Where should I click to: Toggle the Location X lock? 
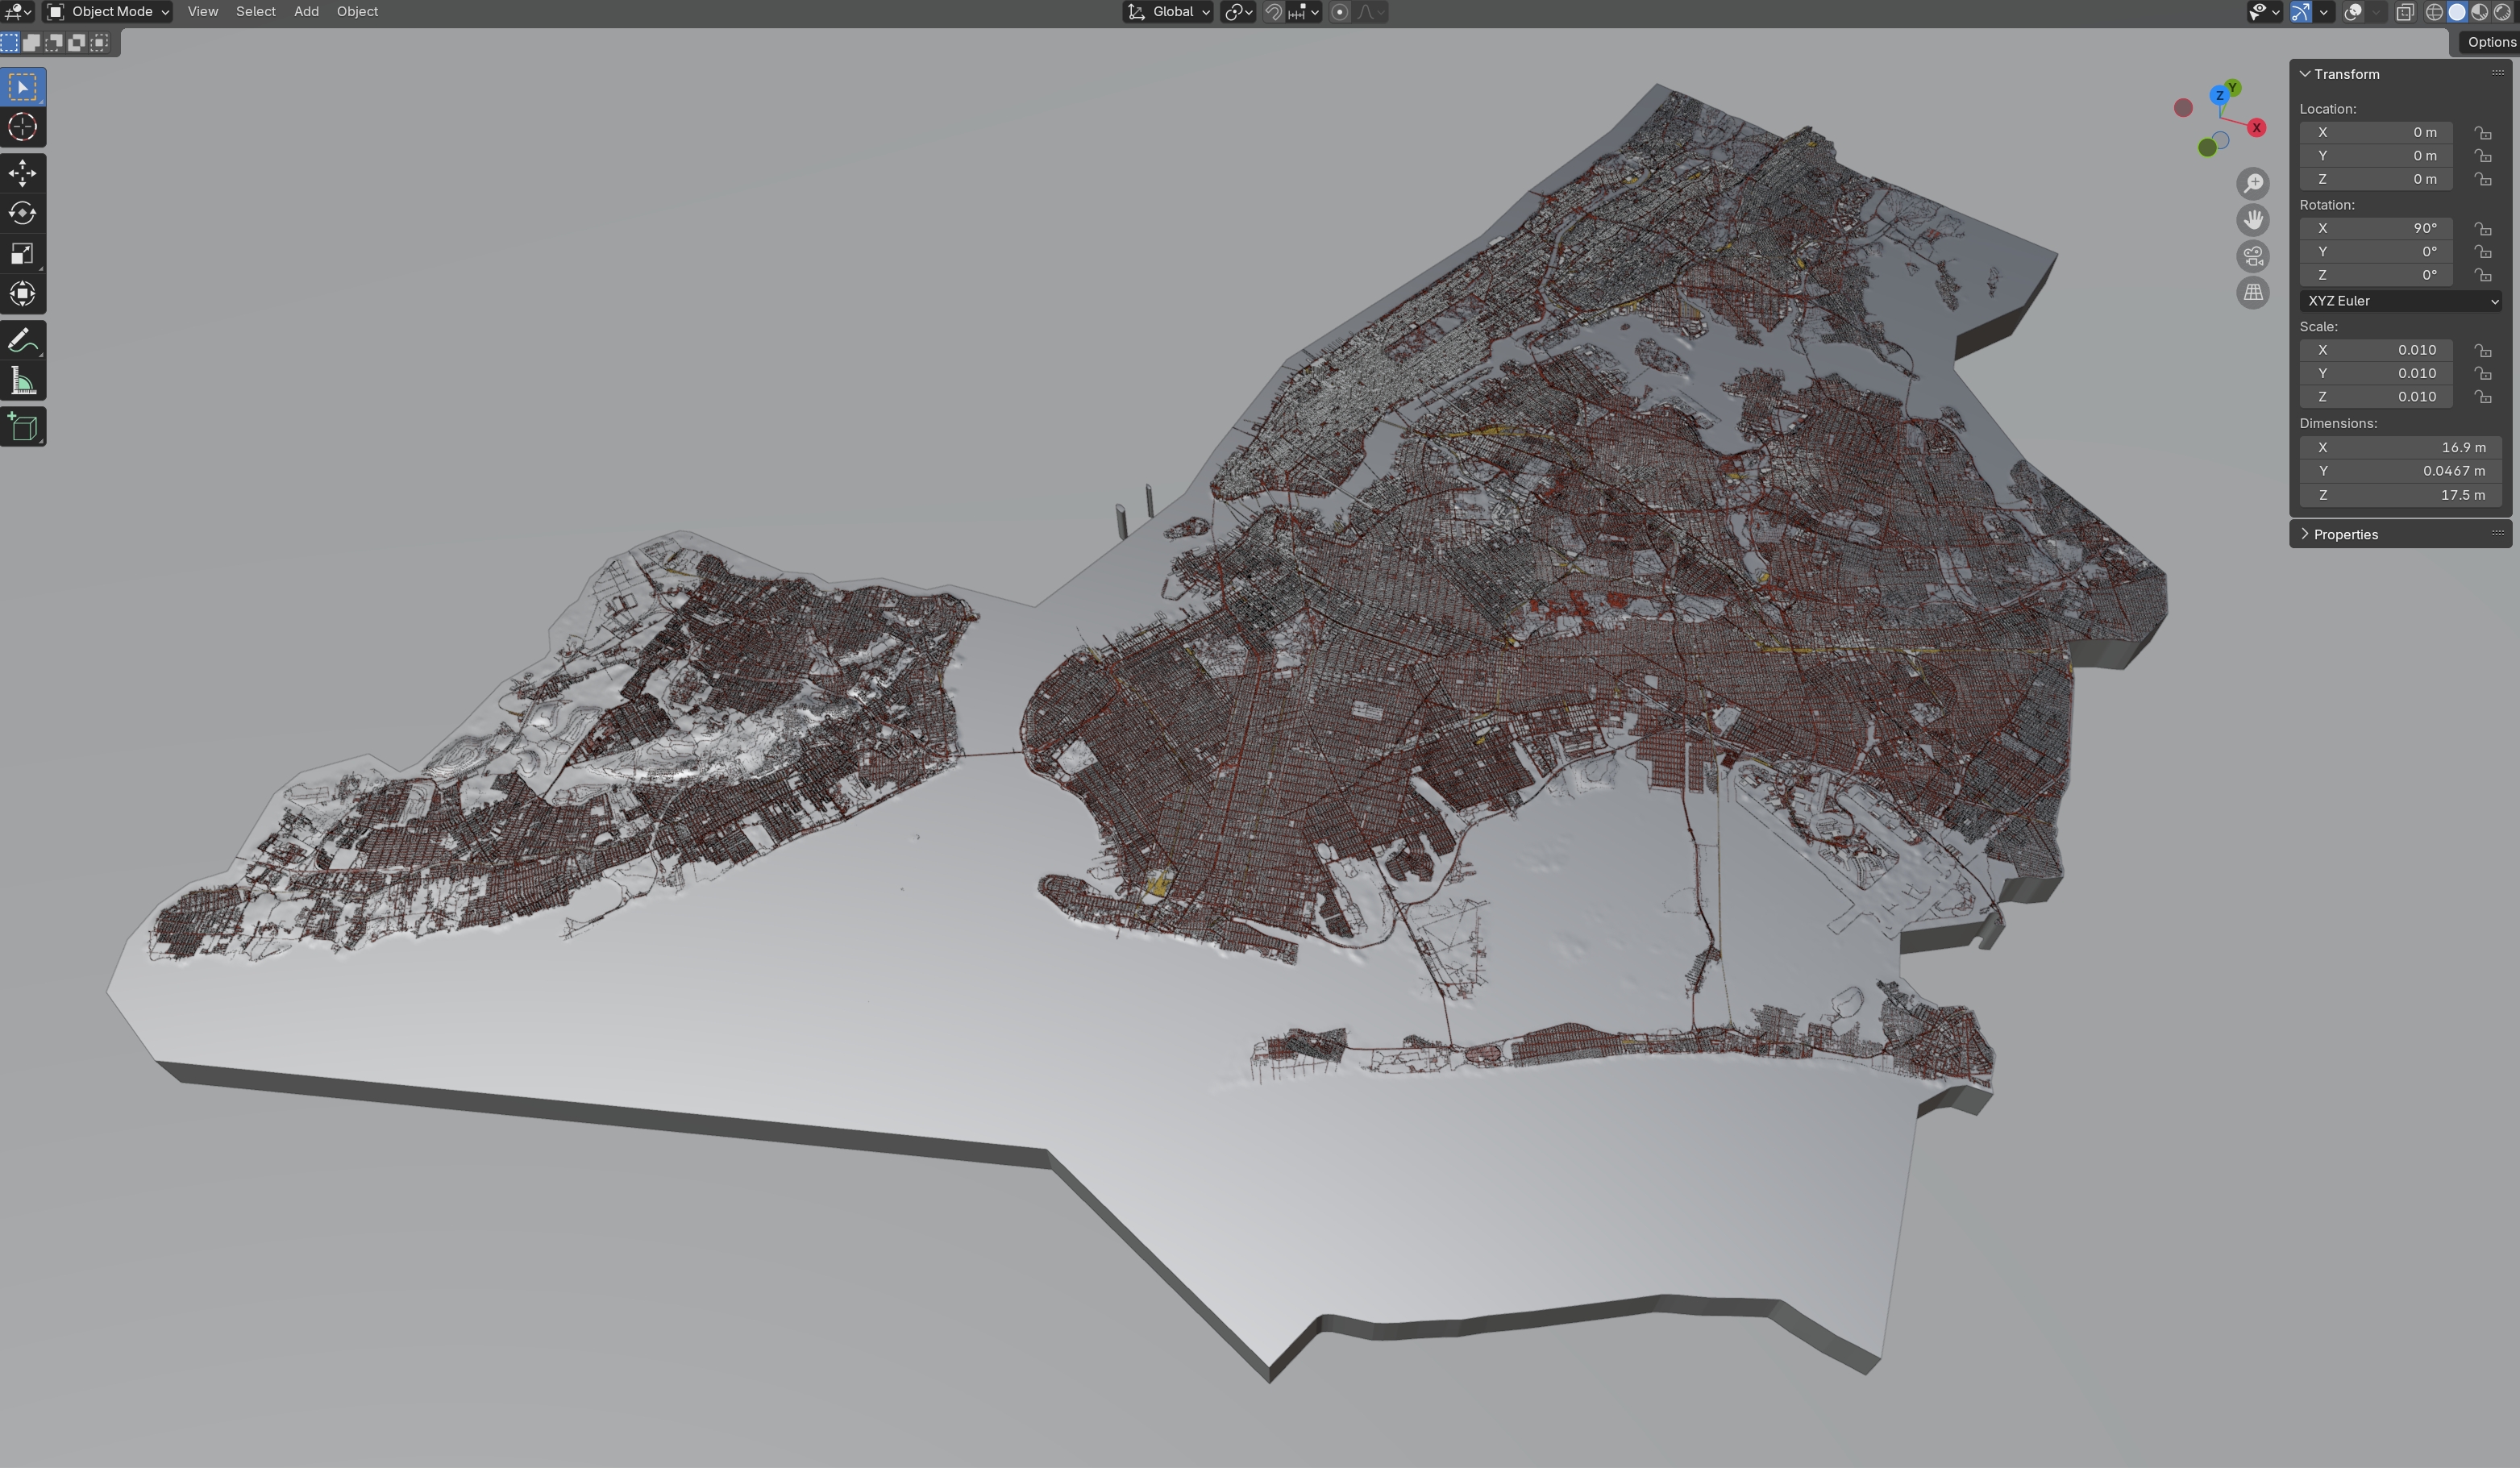(2482, 132)
